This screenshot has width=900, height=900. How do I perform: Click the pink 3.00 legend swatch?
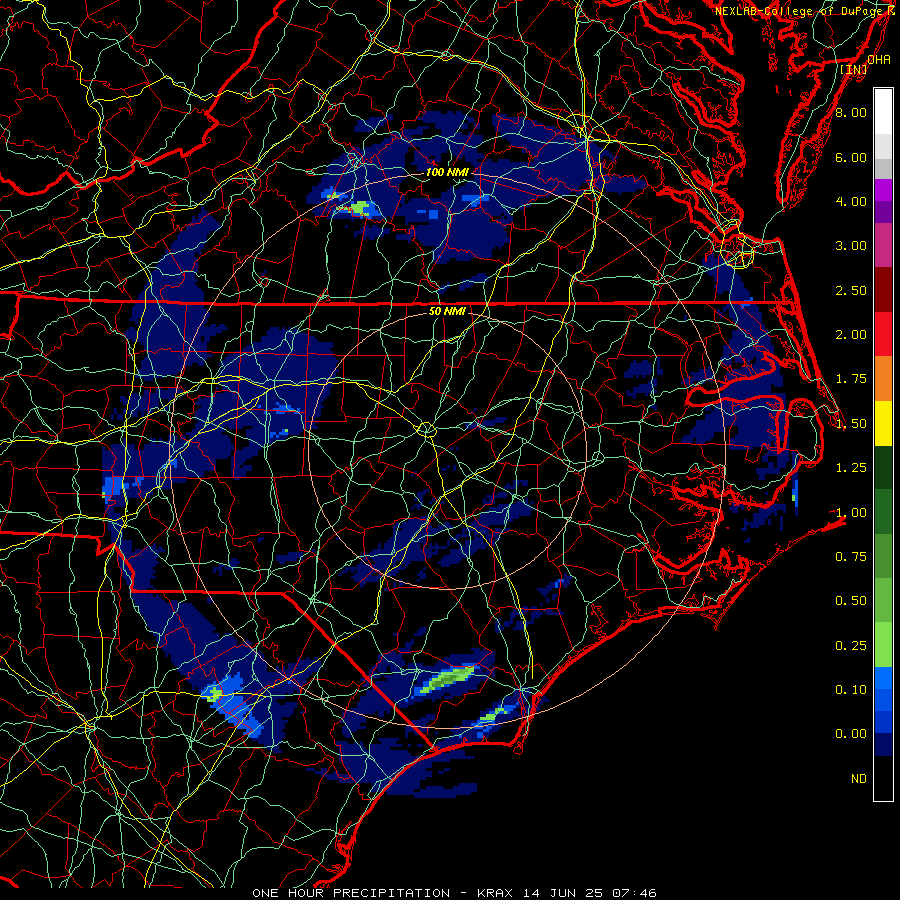[x=883, y=245]
